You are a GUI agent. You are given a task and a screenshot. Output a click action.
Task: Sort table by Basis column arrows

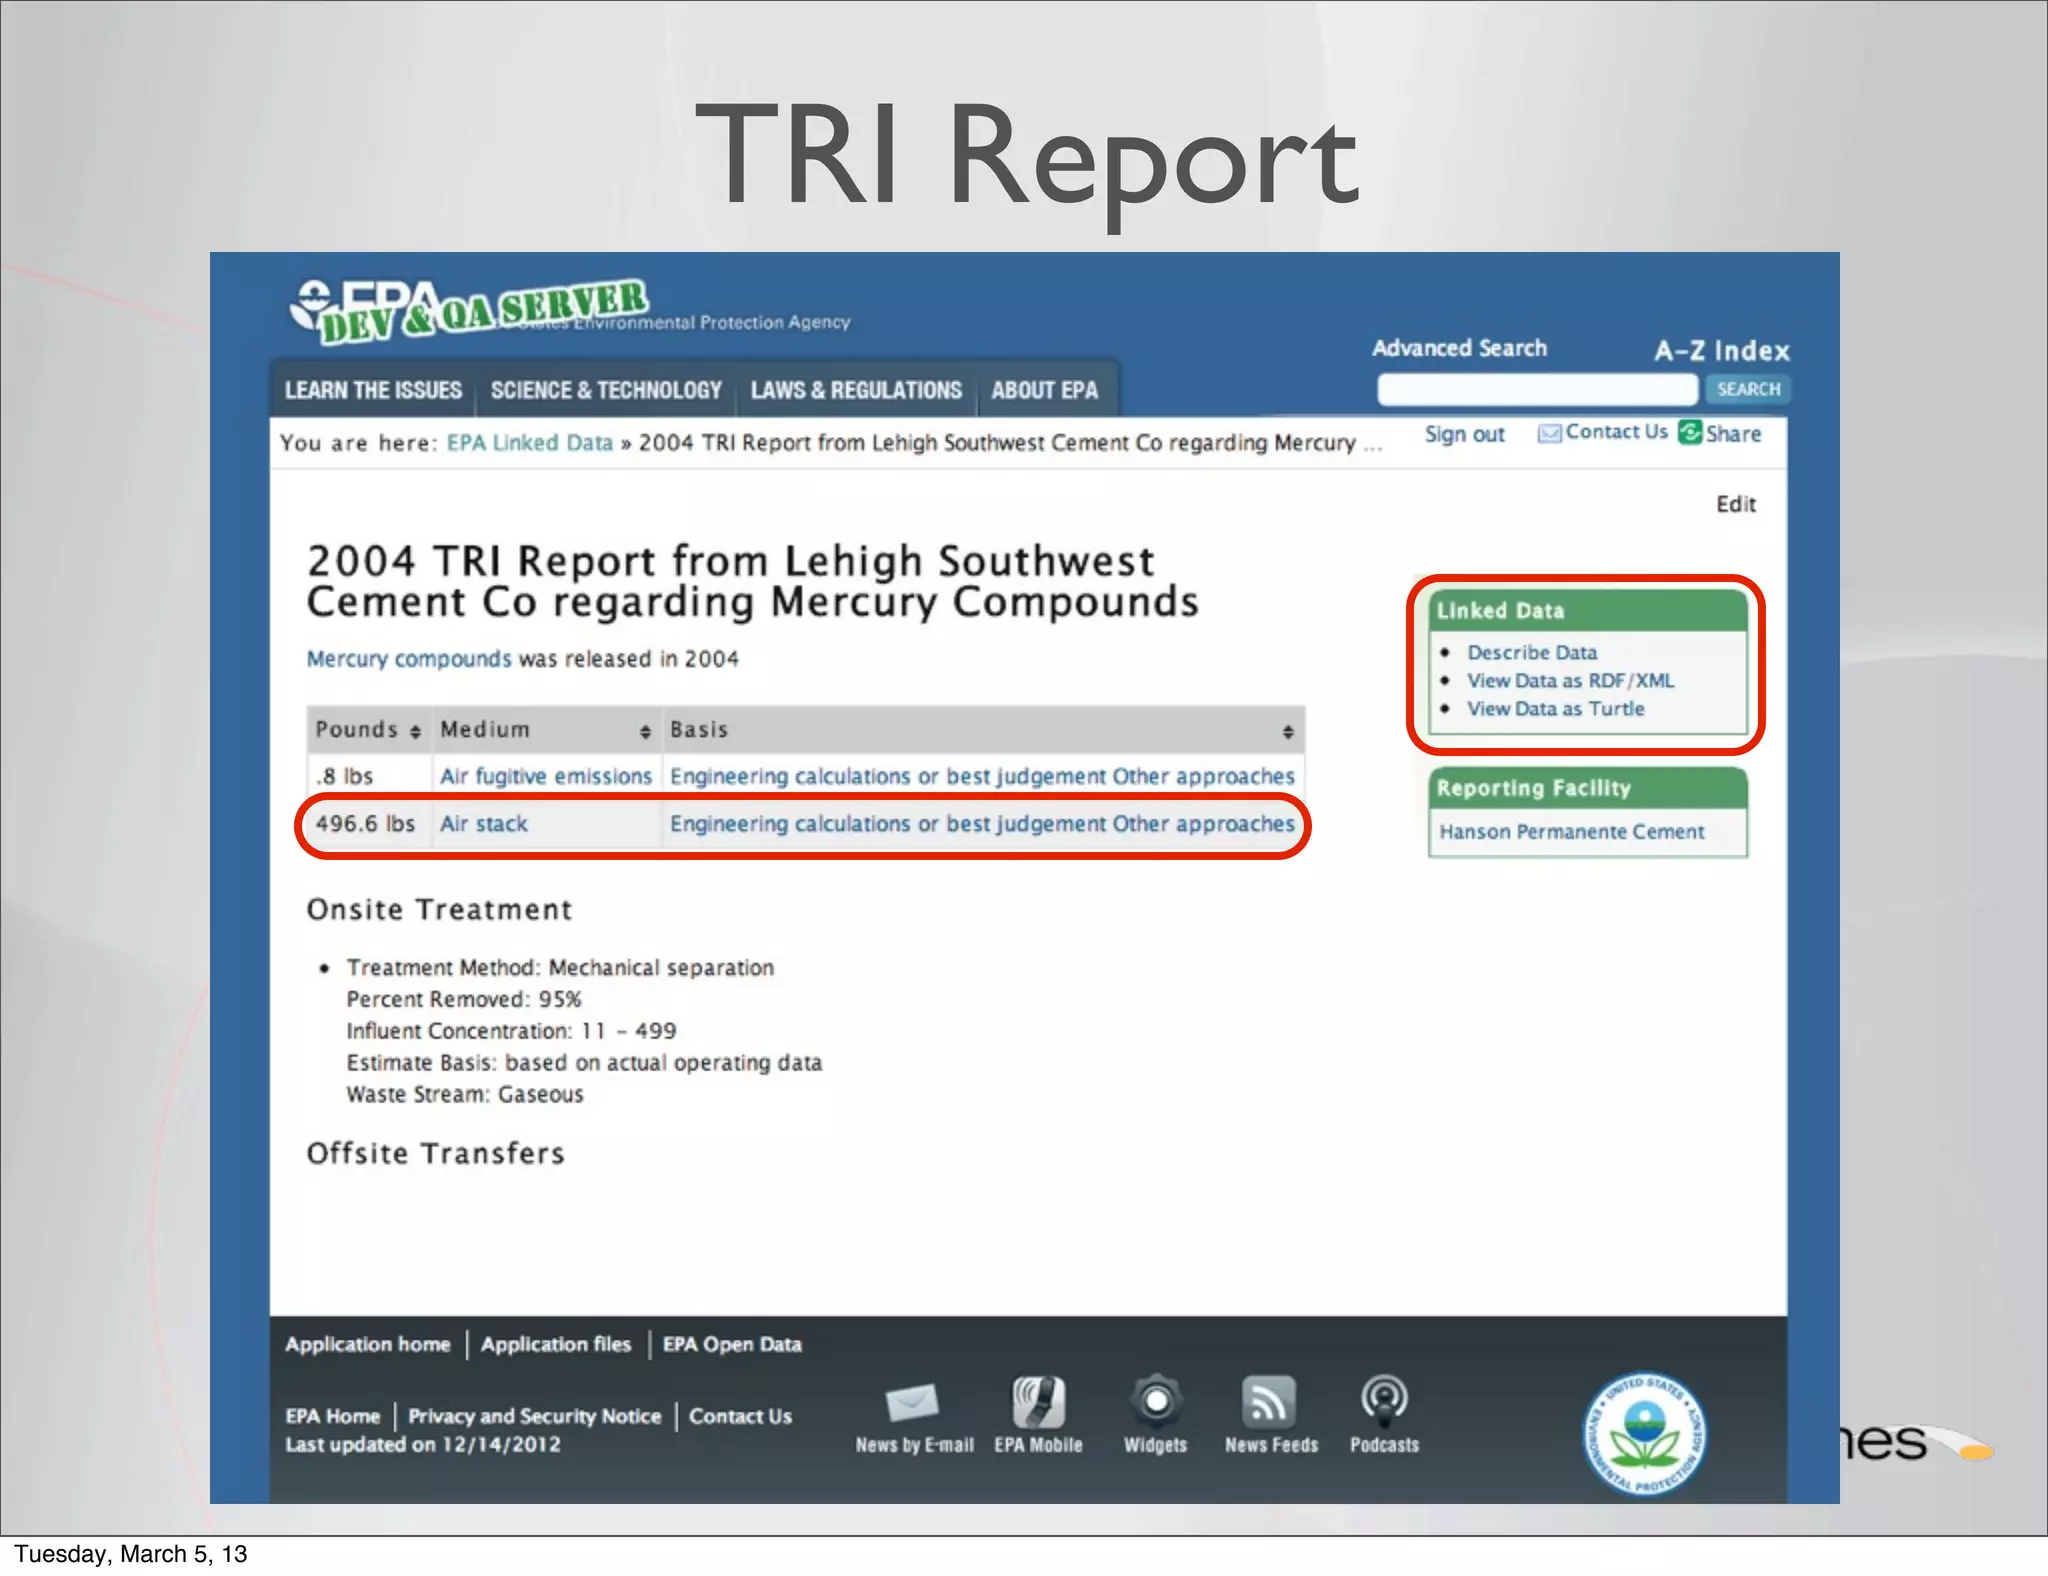click(x=1288, y=732)
